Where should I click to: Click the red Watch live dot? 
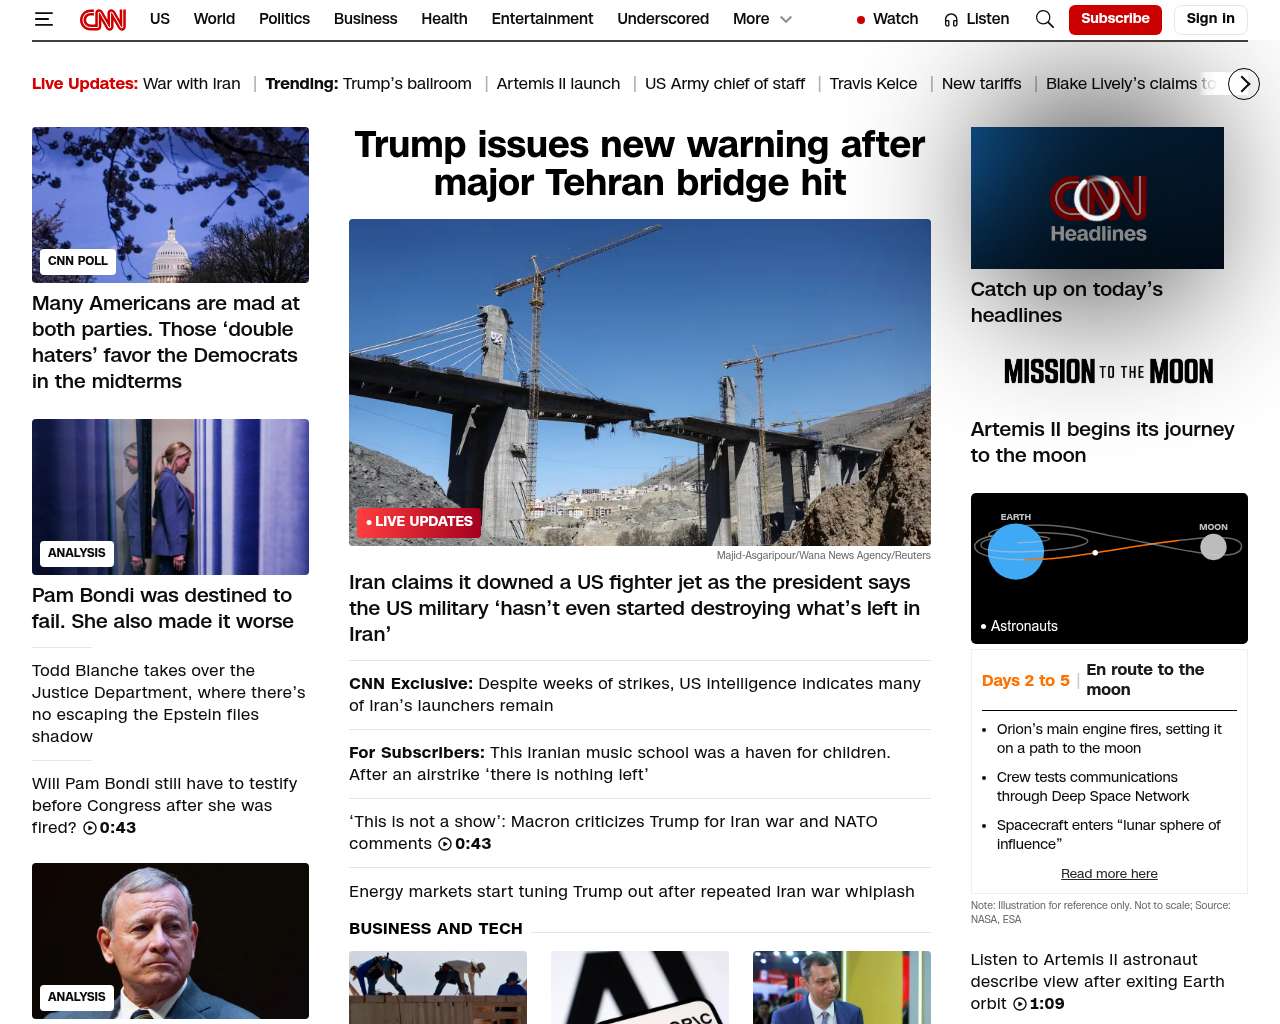(861, 20)
